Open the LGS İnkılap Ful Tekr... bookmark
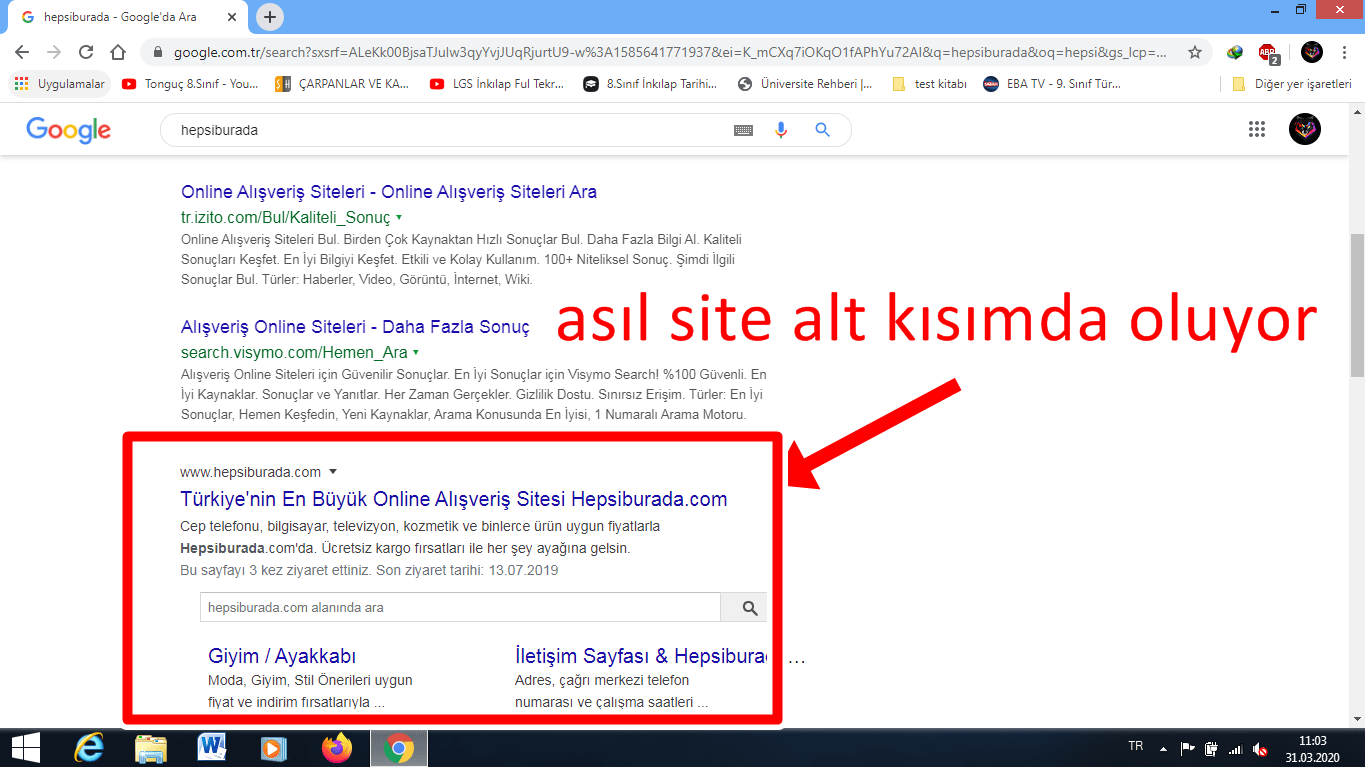The image size is (1365, 767). (x=497, y=84)
